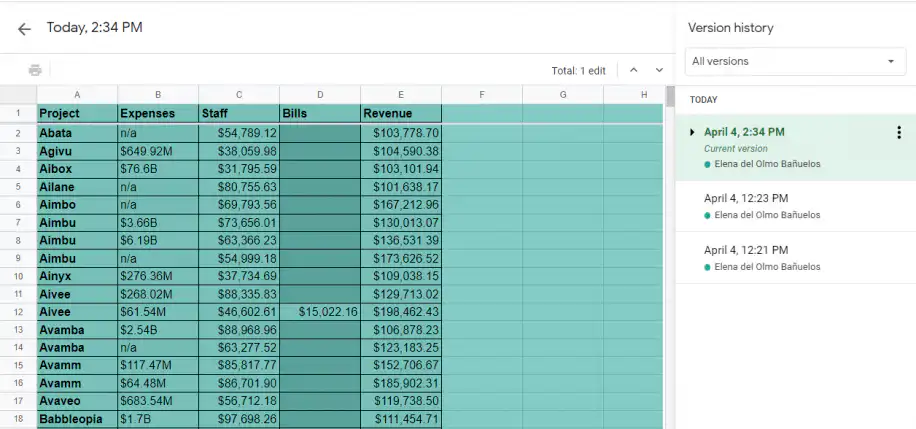Select row 12 header

coord(18,312)
